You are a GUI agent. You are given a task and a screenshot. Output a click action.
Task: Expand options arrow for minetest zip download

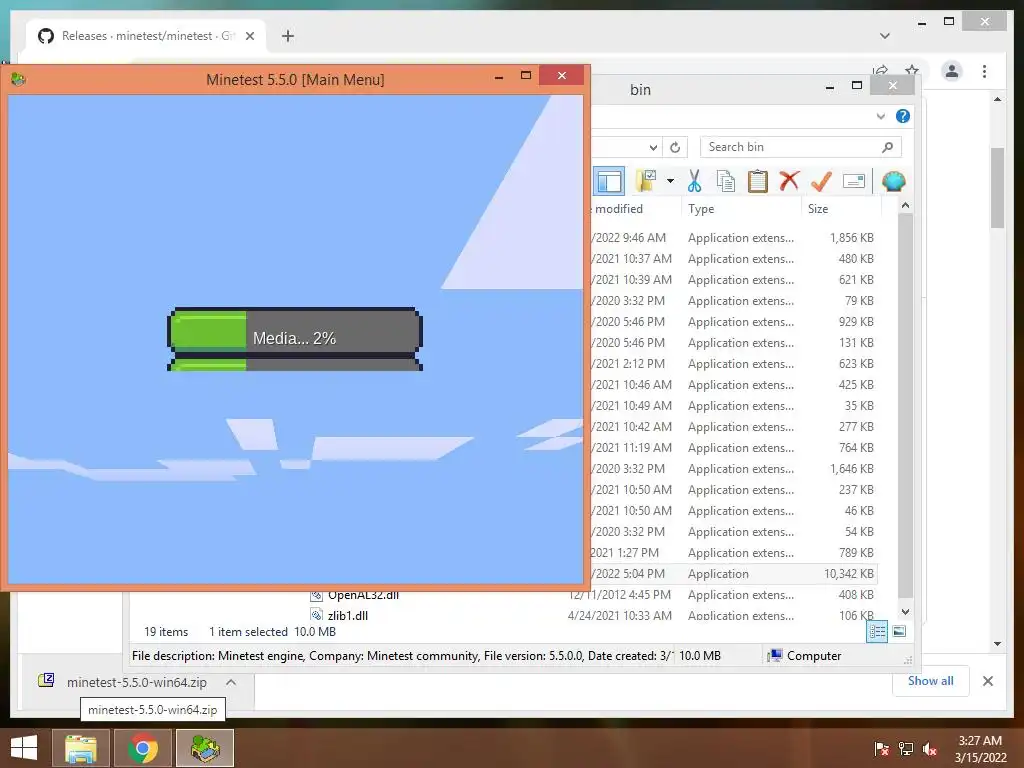point(231,682)
